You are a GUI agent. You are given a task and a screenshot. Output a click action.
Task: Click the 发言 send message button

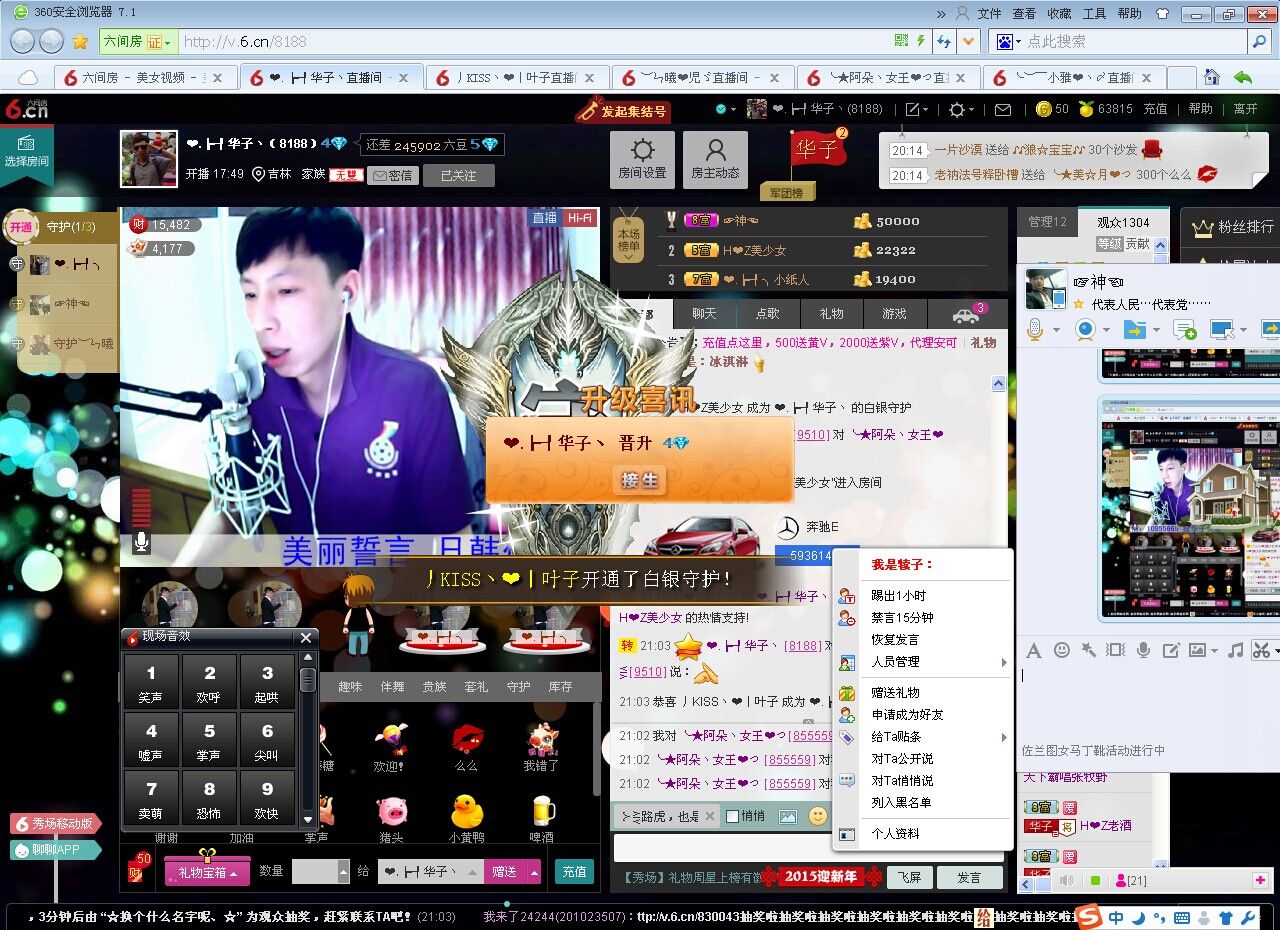pyautogui.click(x=970, y=877)
